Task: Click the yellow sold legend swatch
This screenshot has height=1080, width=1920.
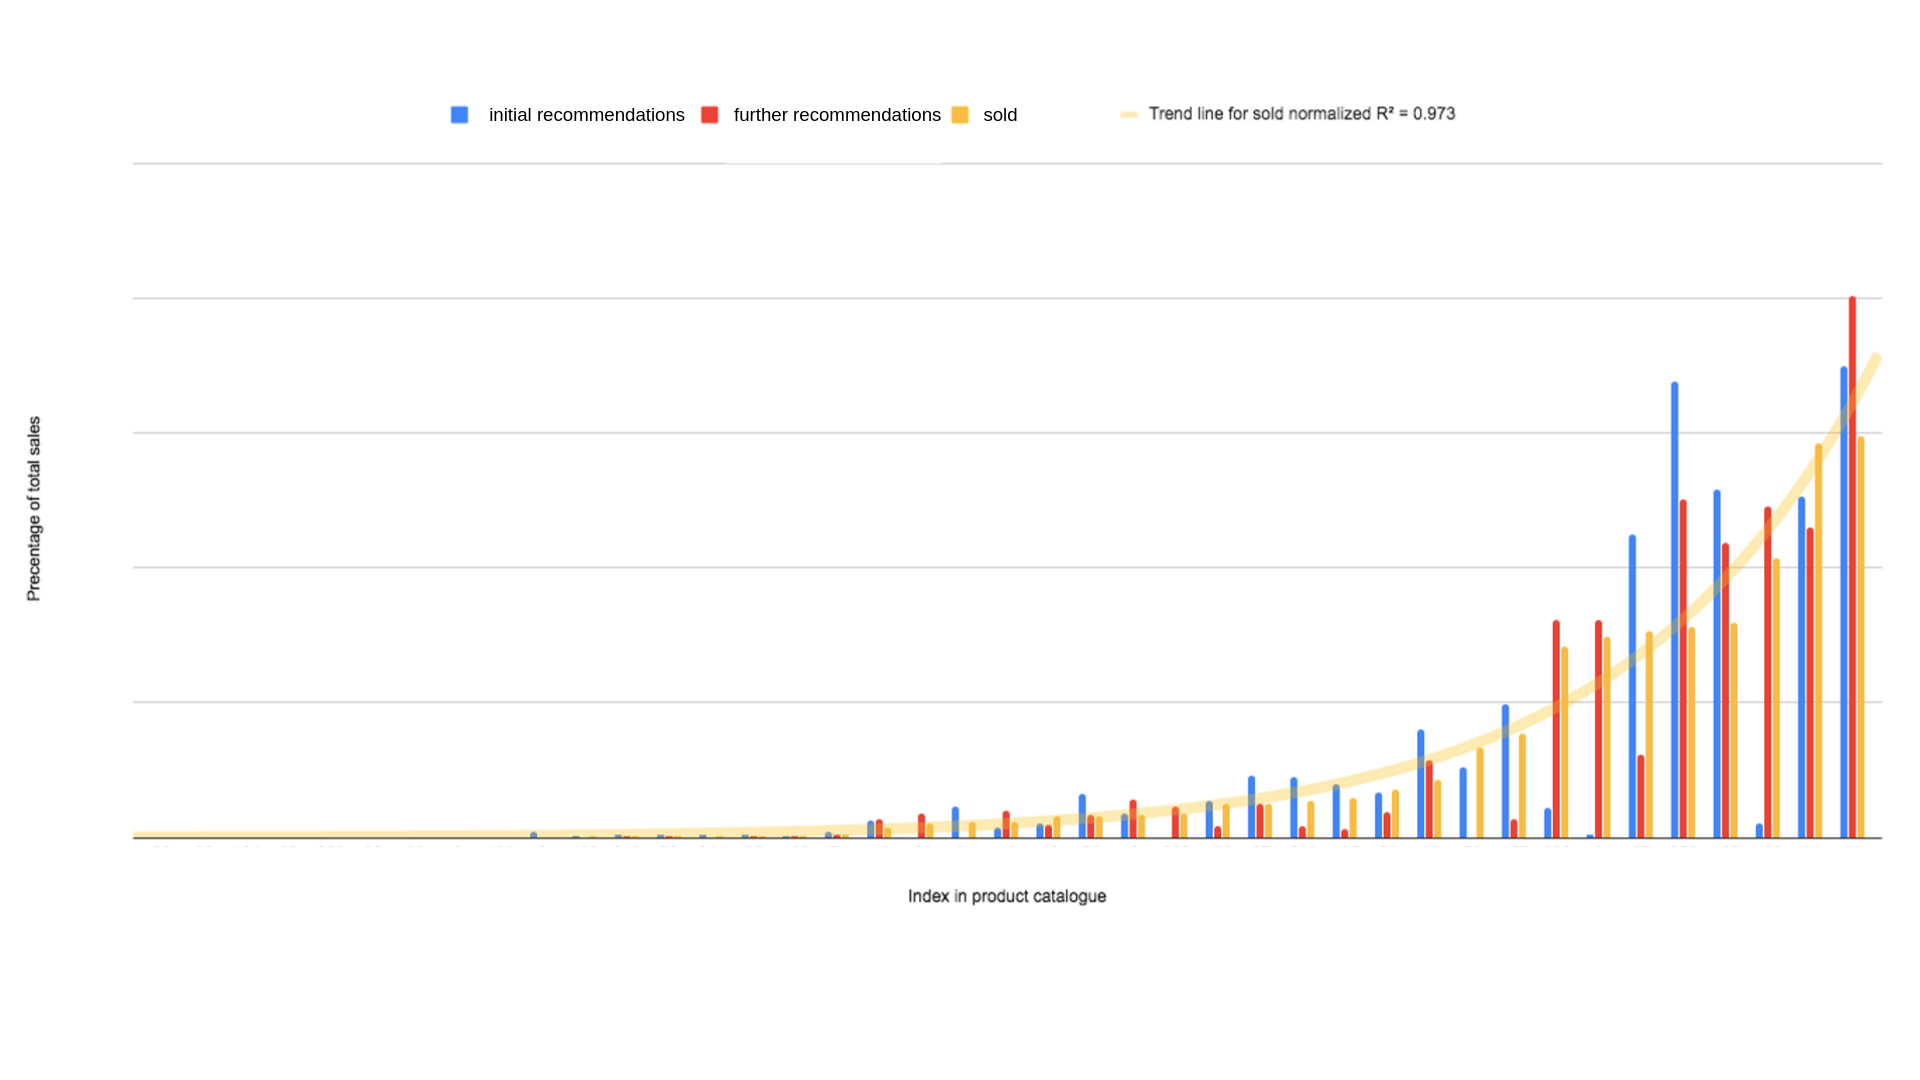Action: (960, 115)
